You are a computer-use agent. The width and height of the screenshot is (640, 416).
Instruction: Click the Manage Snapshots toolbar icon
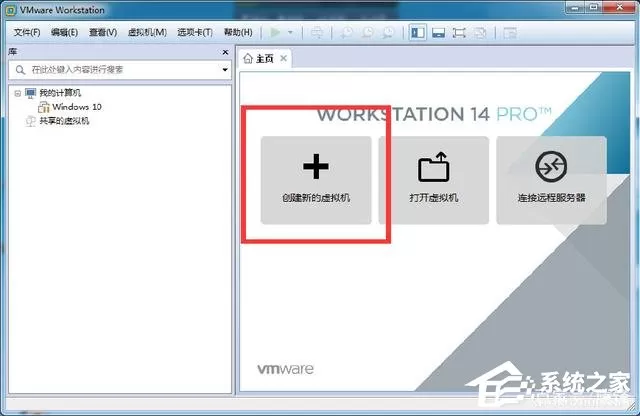tap(388, 33)
